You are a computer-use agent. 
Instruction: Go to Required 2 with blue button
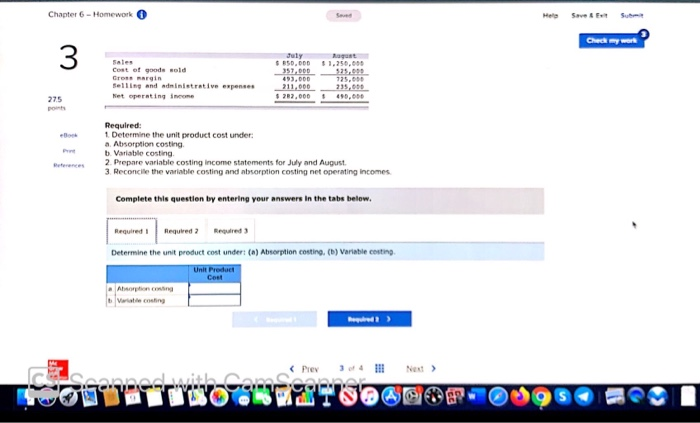tap(370, 319)
